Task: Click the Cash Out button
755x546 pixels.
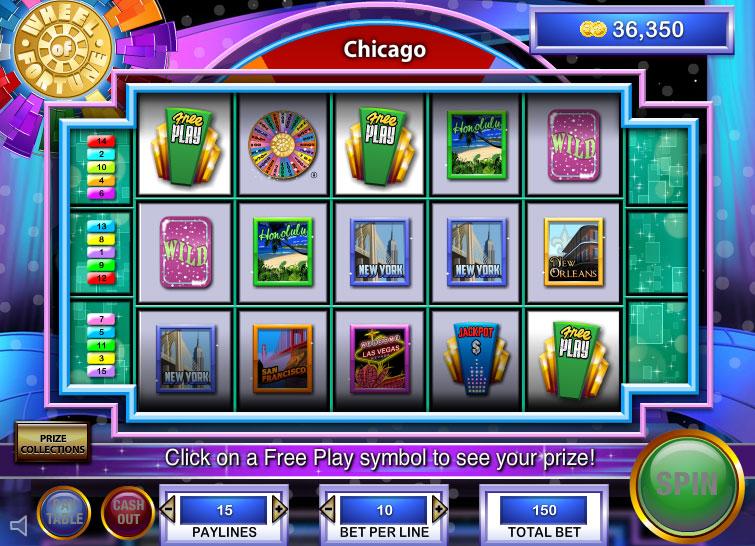Action: click(128, 513)
